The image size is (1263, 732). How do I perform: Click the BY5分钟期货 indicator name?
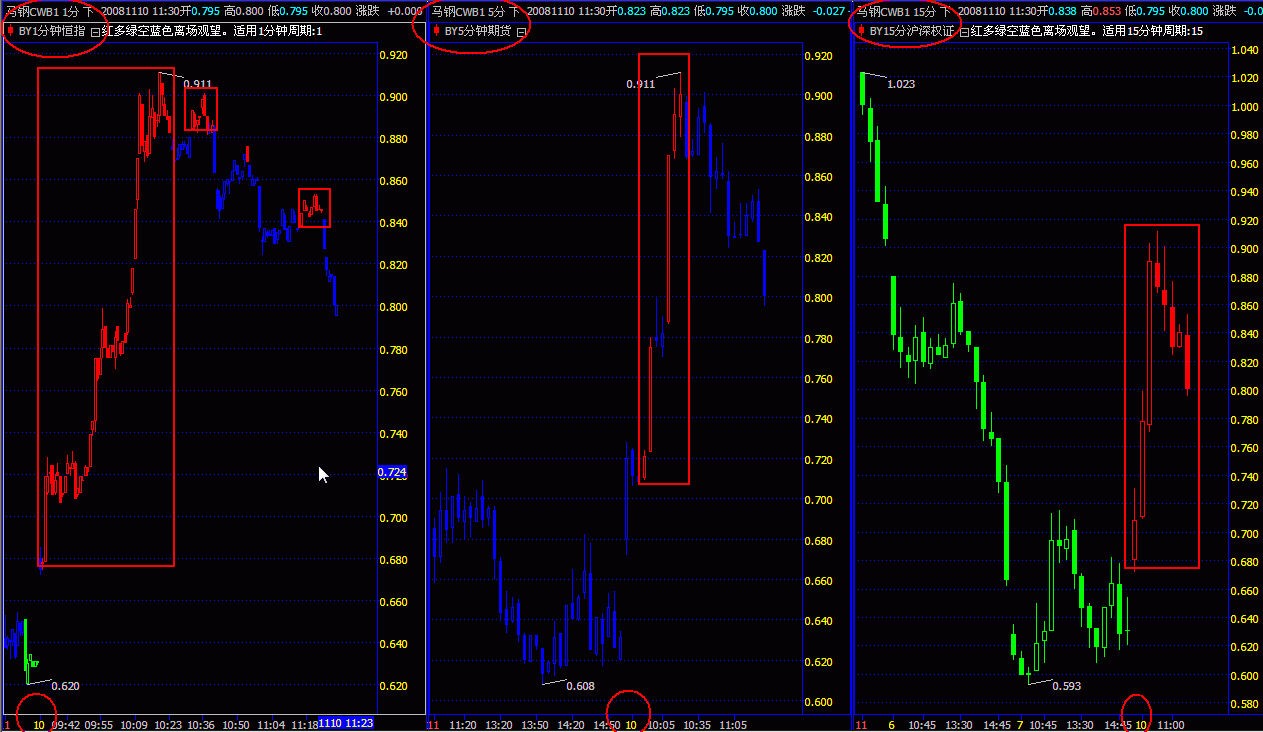click(x=478, y=31)
